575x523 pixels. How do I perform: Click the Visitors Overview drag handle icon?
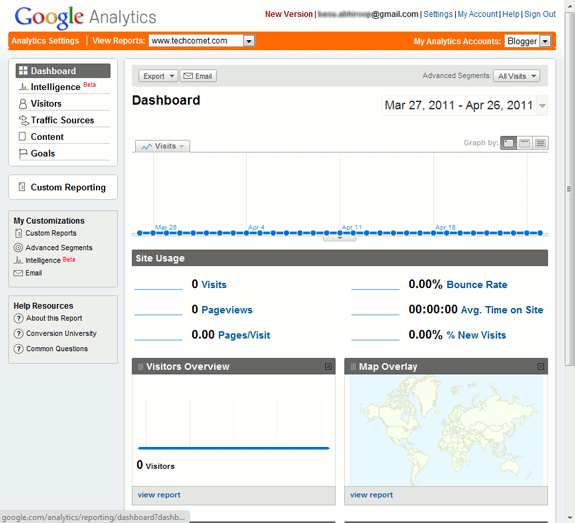coord(140,366)
